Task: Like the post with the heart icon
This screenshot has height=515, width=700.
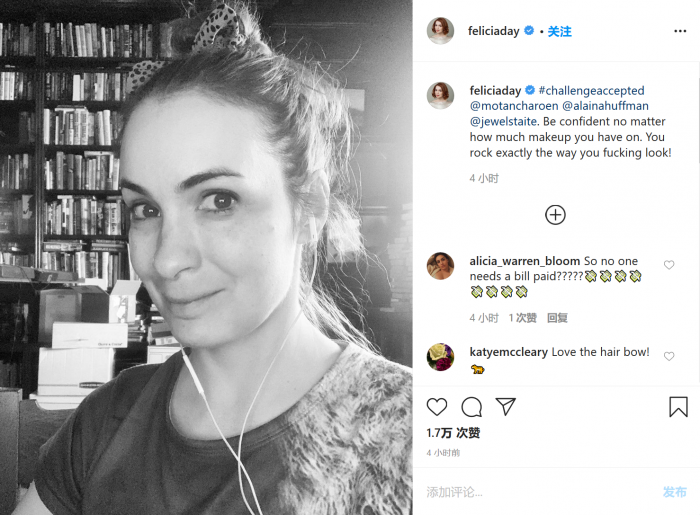Action: [x=437, y=407]
